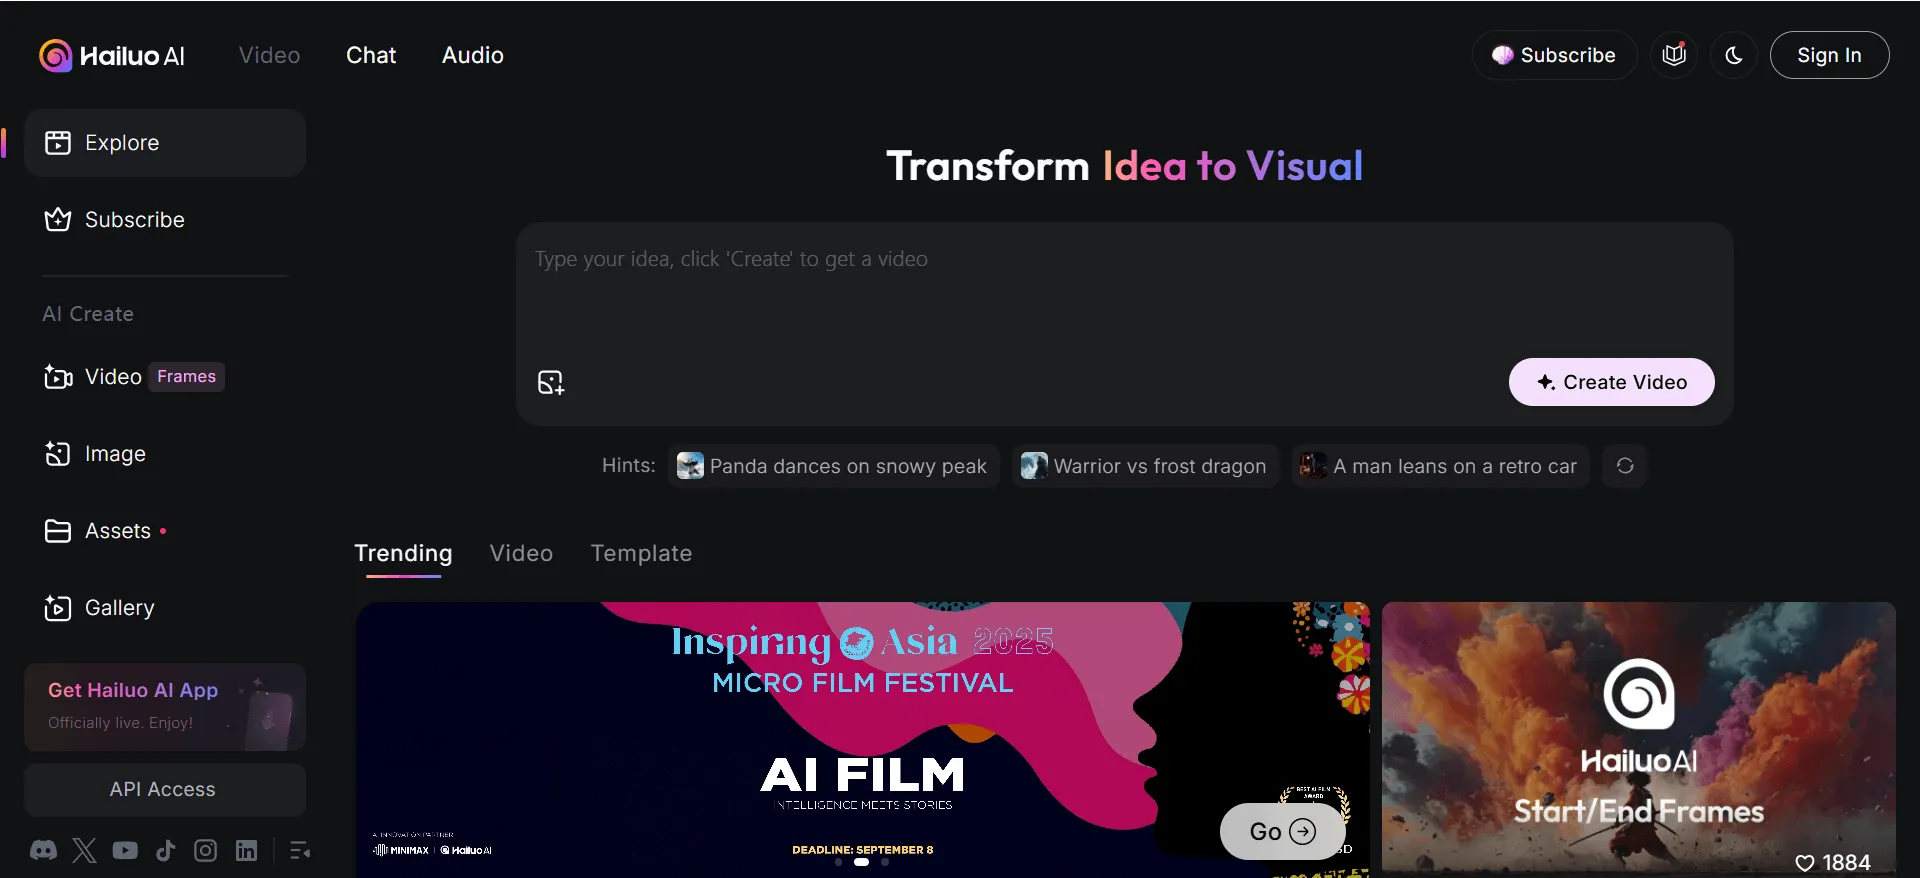The width and height of the screenshot is (1920, 878).
Task: Refresh the hints list
Action: tap(1625, 466)
